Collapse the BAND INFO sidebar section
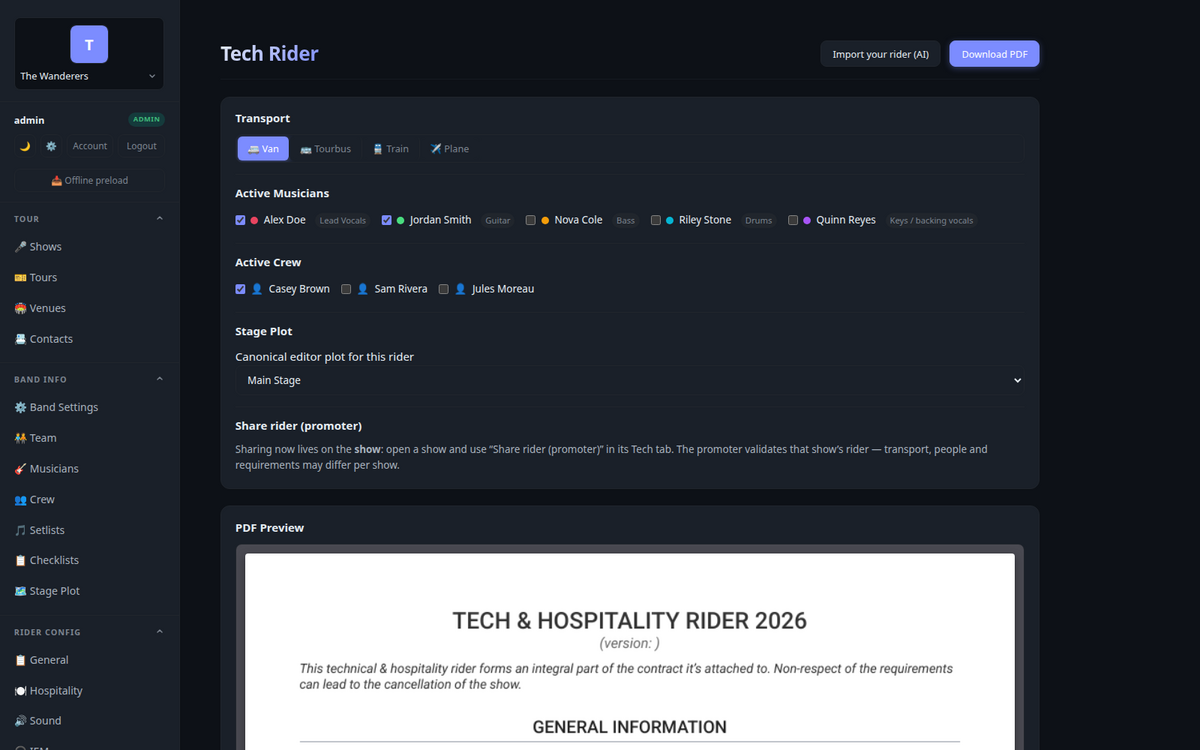The height and width of the screenshot is (750, 1200). (x=160, y=379)
